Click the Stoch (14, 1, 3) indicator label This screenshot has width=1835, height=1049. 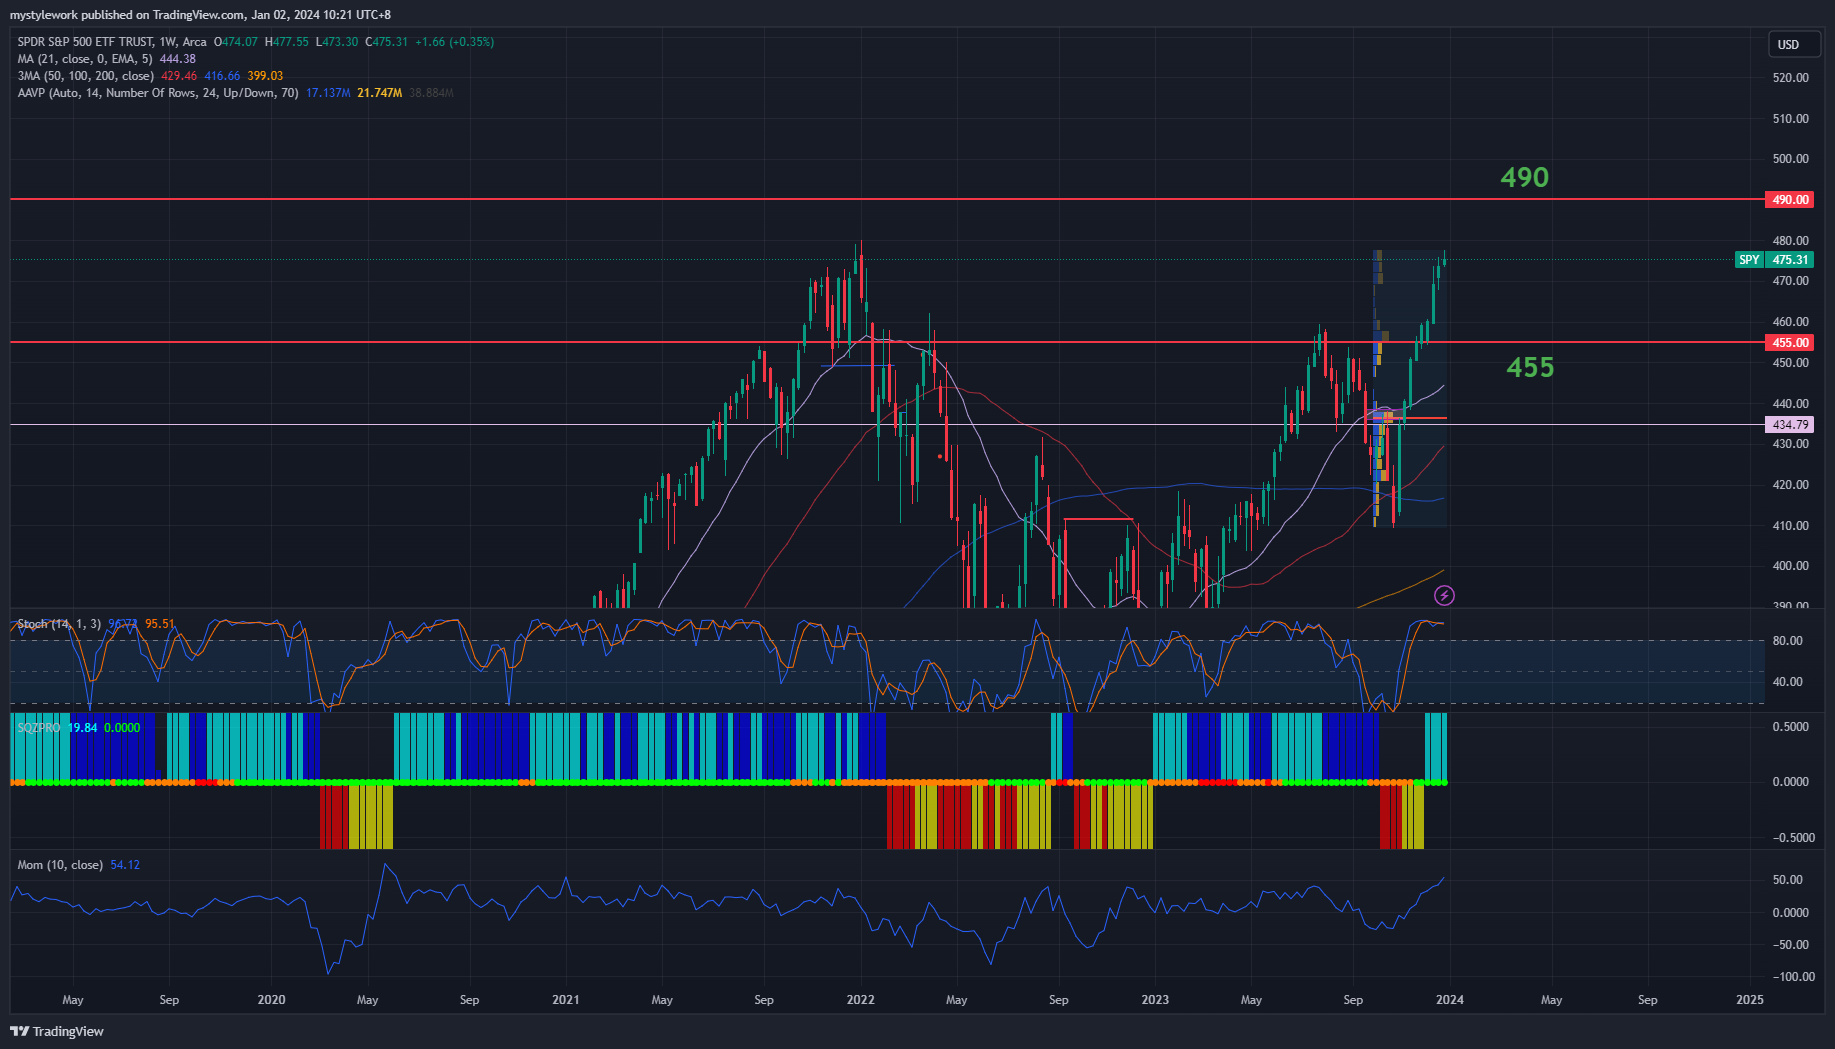pyautogui.click(x=59, y=624)
